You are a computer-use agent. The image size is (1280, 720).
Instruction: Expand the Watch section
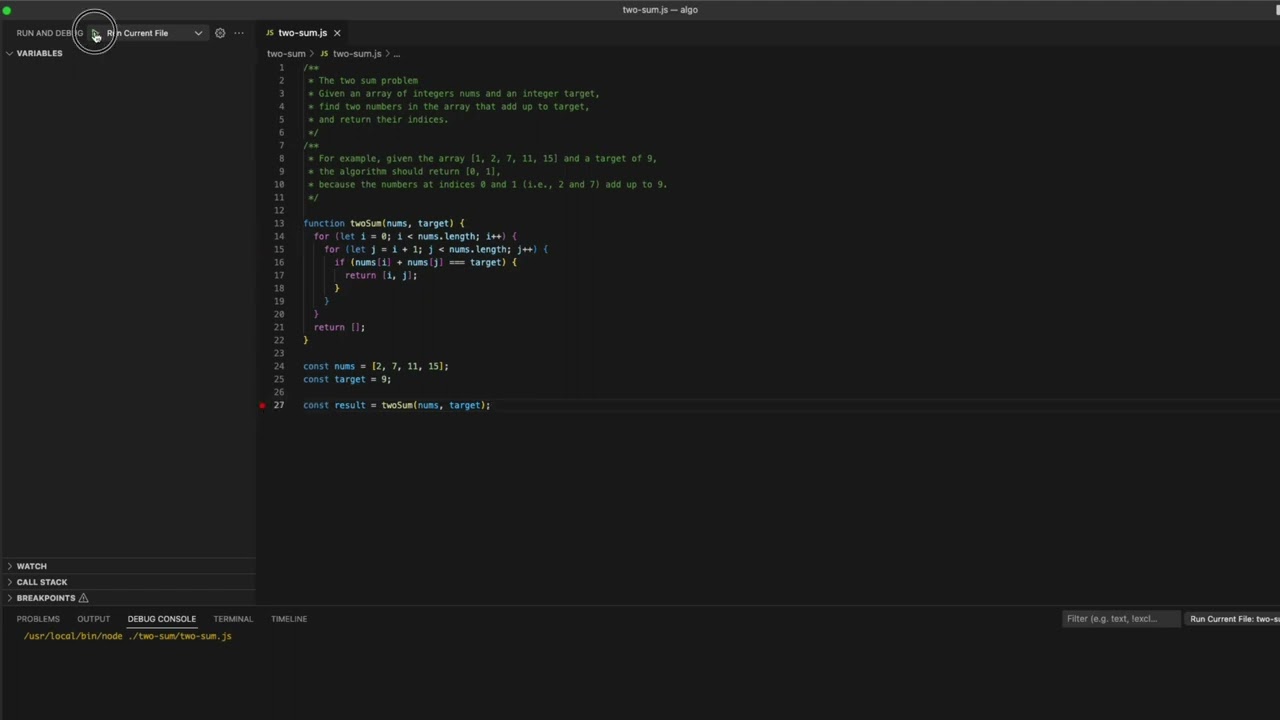[x=31, y=566]
